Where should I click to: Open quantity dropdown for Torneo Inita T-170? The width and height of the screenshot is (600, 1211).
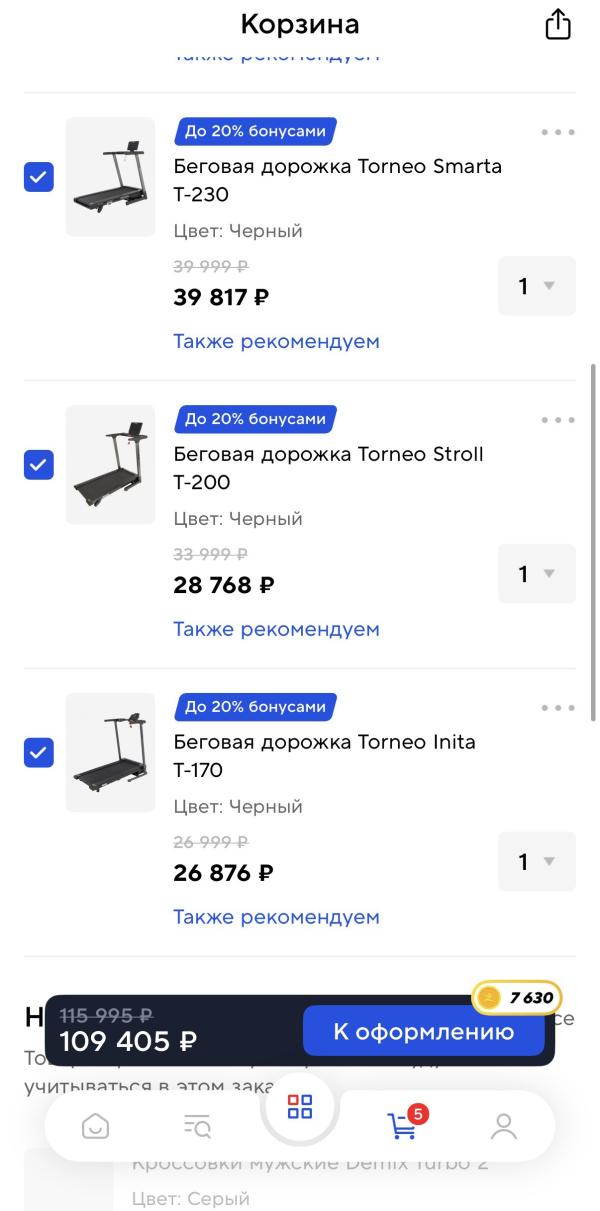pos(536,862)
